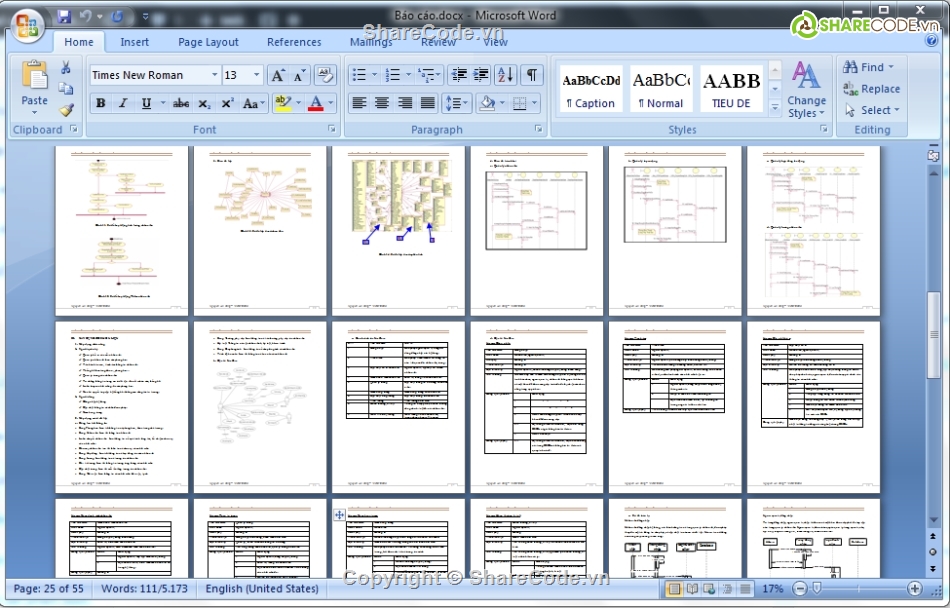The width and height of the screenshot is (950, 608).
Task: Open the font name dropdown
Action: (x=214, y=75)
